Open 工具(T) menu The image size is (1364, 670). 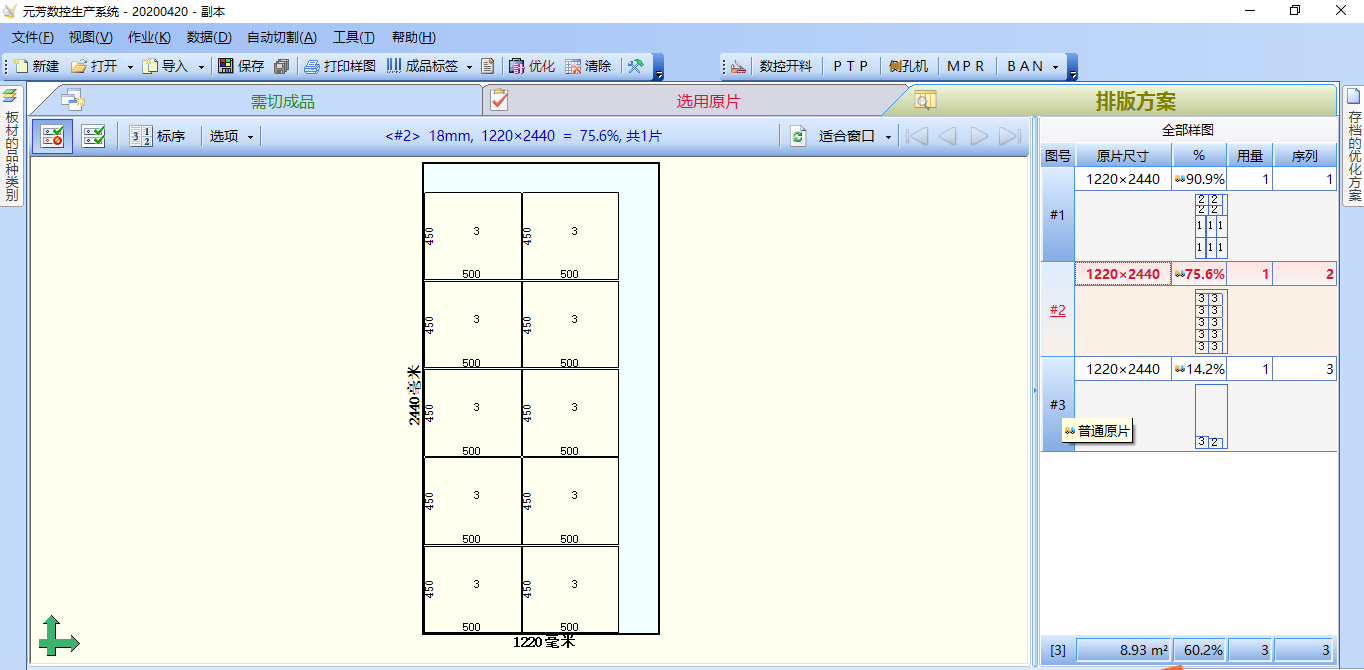coord(353,37)
